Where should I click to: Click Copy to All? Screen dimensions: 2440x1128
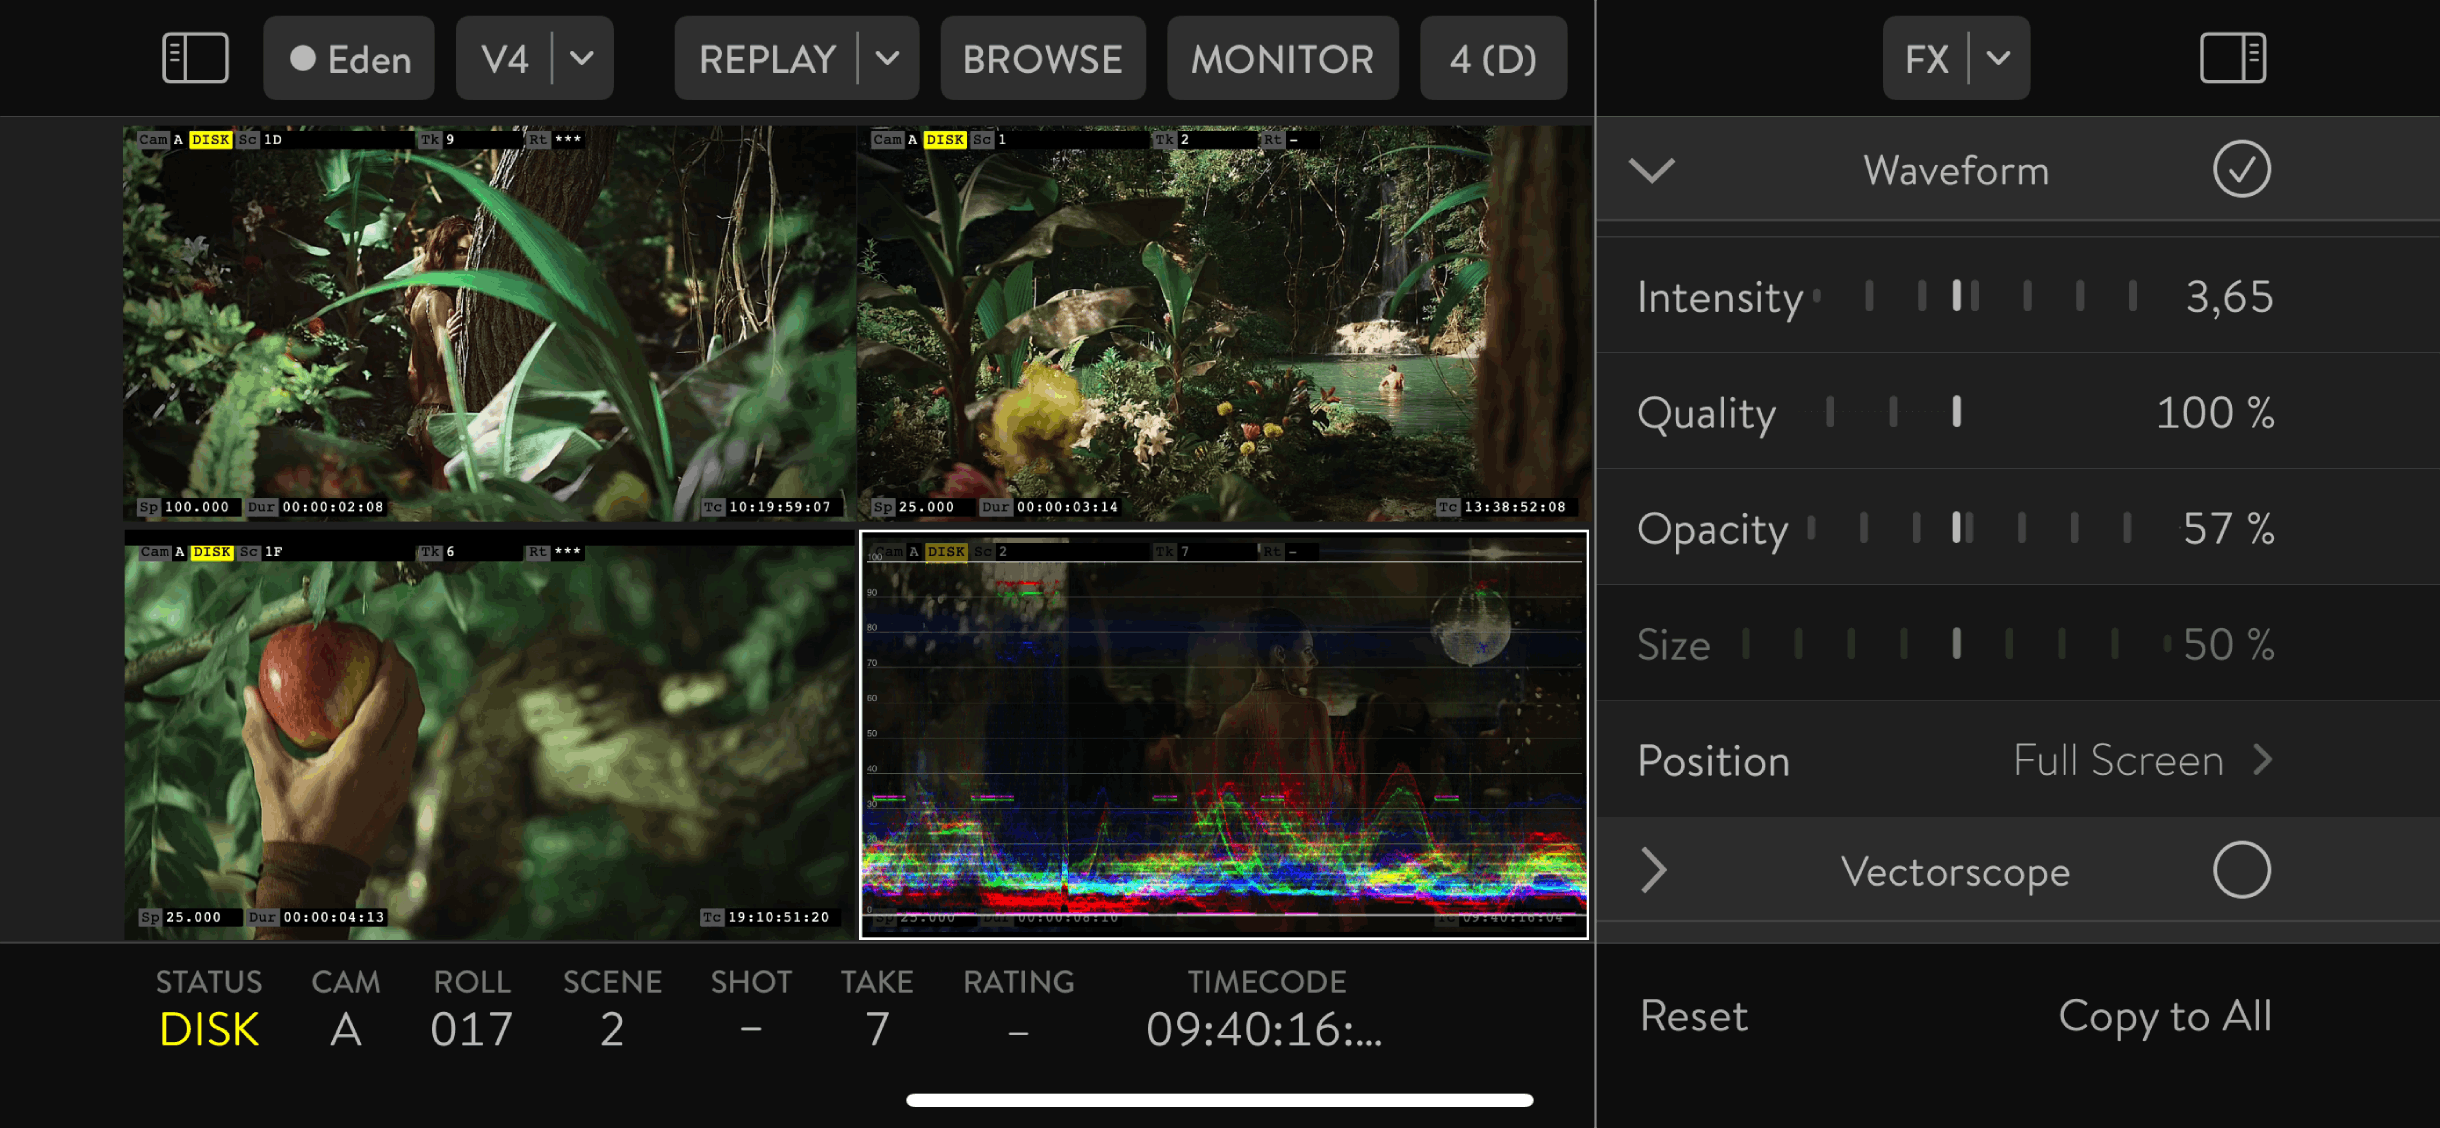pos(2165,1016)
